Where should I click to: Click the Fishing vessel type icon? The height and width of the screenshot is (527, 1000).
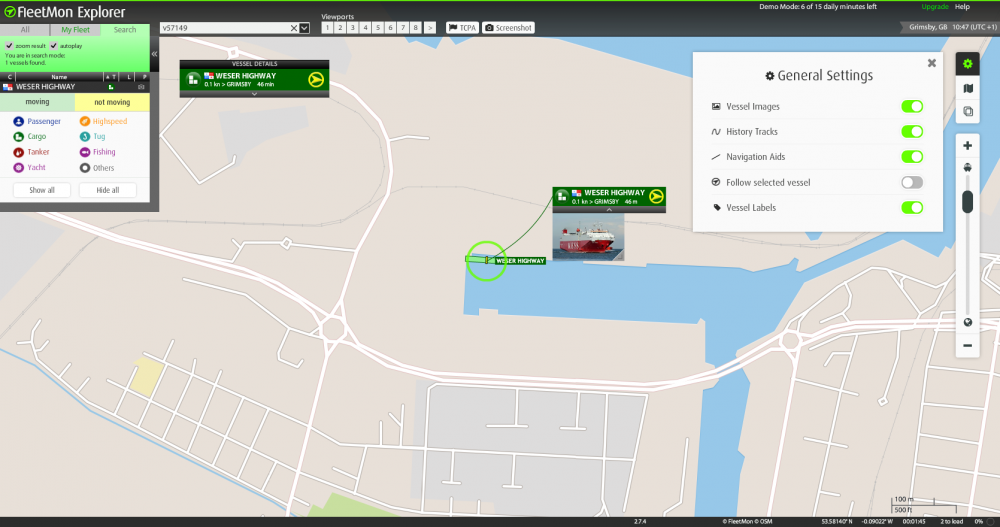click(84, 152)
